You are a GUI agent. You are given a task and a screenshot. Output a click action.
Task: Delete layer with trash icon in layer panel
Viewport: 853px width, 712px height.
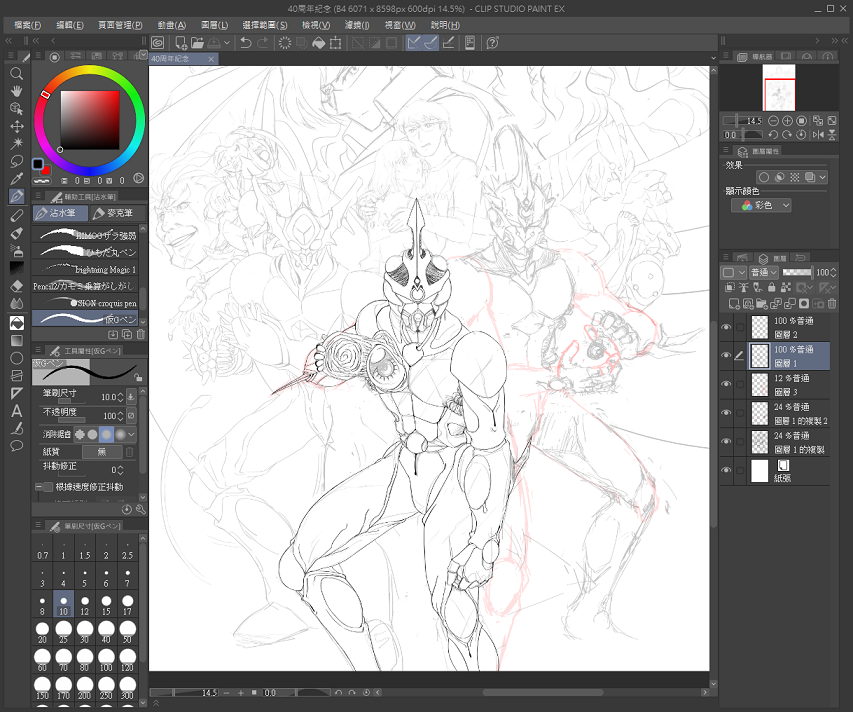(x=832, y=304)
